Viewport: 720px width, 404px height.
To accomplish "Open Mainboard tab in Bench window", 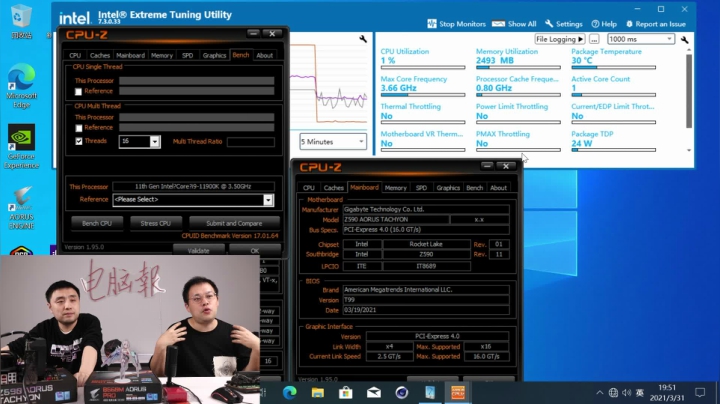I will [130, 55].
